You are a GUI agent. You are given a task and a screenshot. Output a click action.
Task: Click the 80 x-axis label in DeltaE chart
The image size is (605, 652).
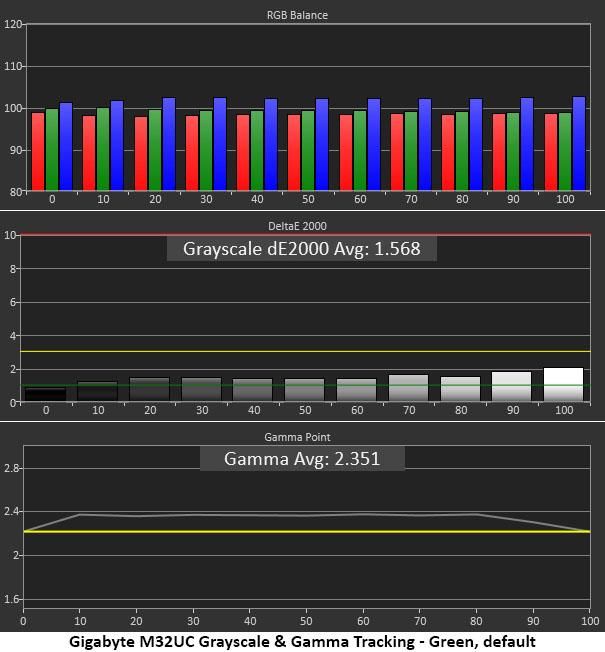(461, 410)
